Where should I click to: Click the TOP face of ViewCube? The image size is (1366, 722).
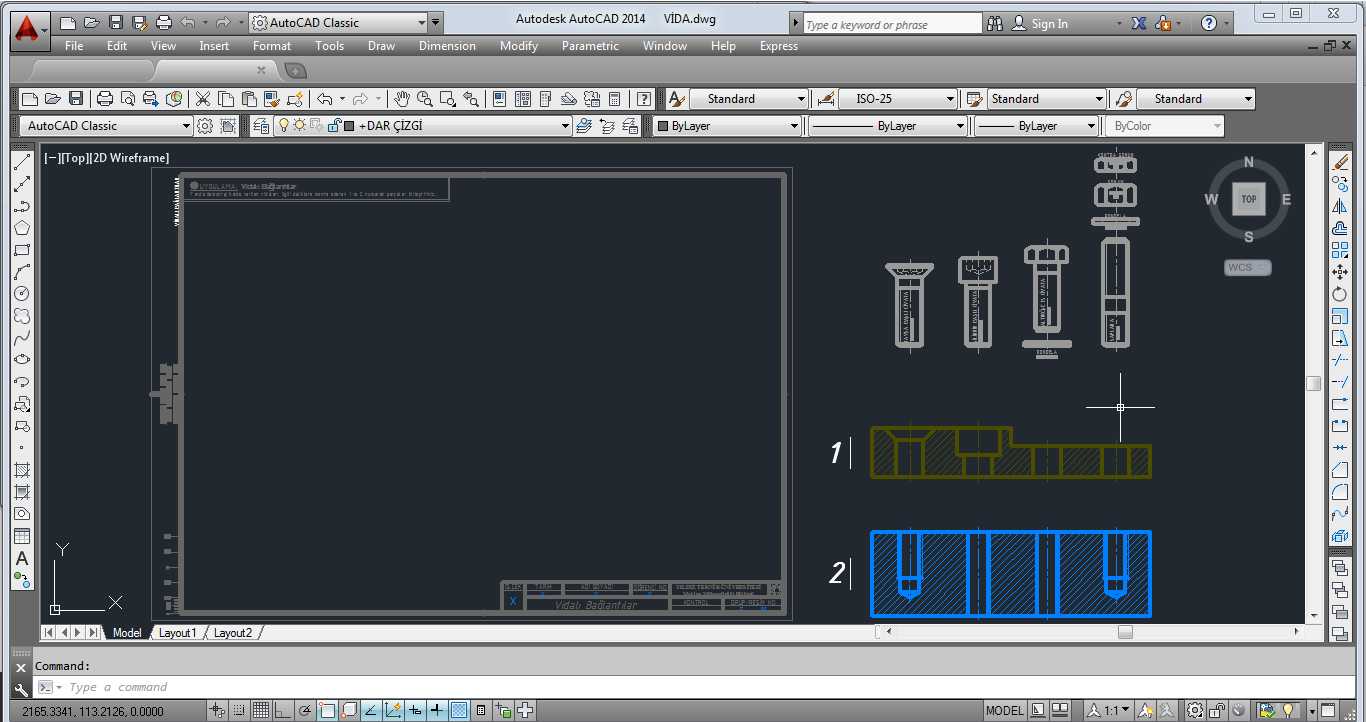[1249, 199]
